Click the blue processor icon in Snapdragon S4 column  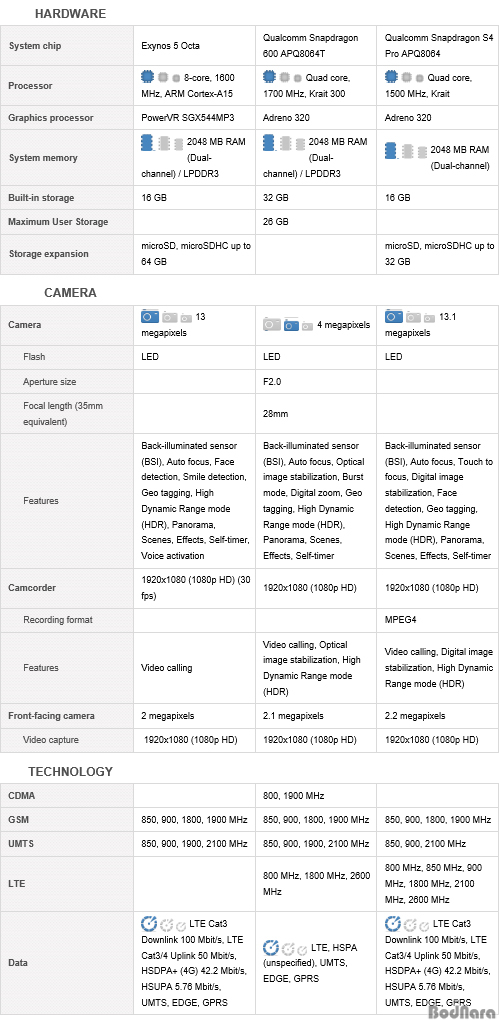tap(392, 78)
